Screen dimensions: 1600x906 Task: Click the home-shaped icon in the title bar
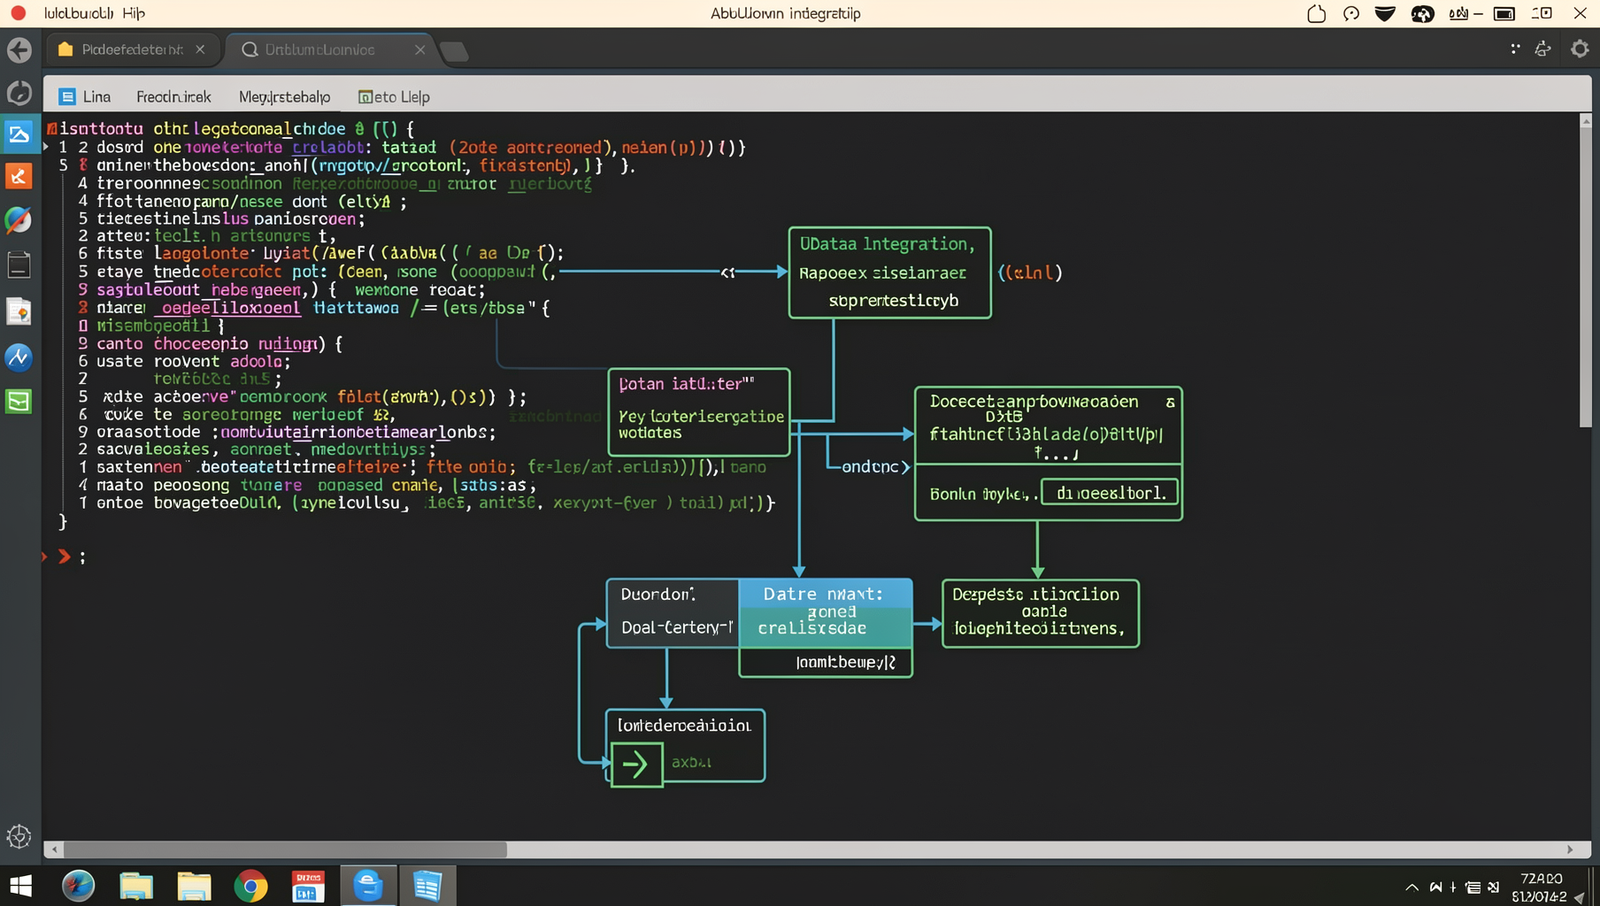[1317, 14]
